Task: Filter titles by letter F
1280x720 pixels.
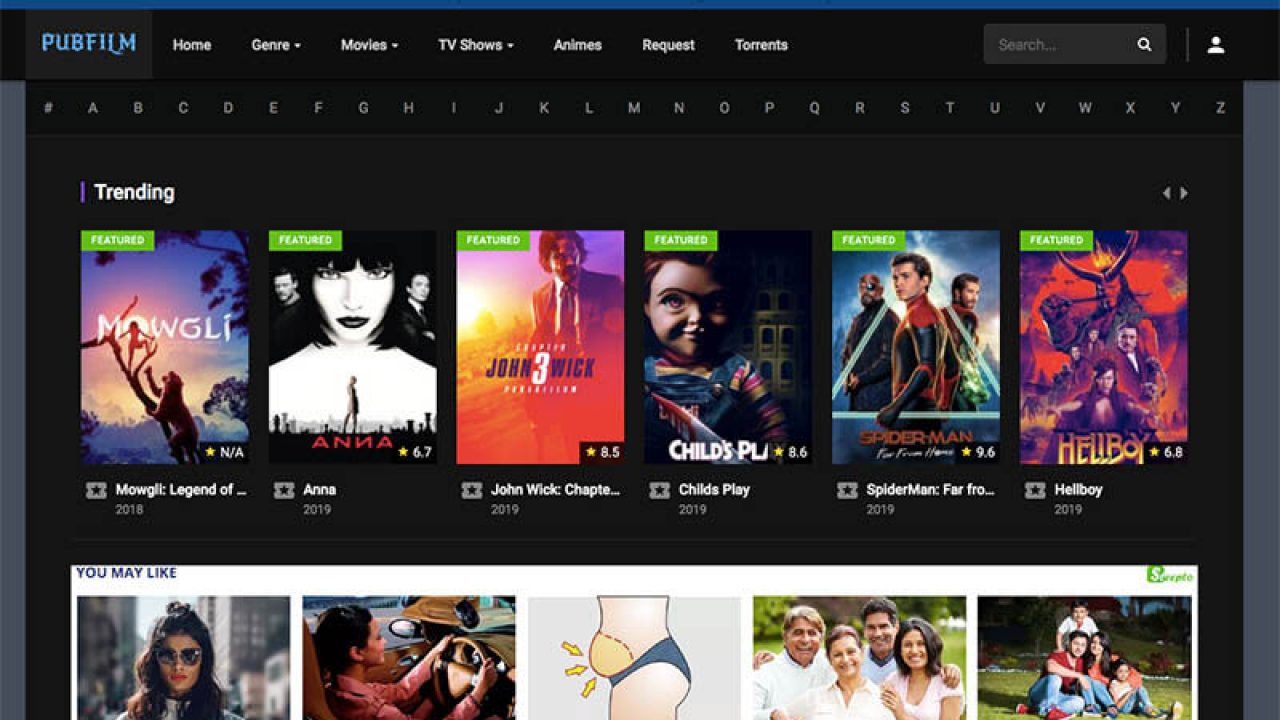Action: pos(319,108)
